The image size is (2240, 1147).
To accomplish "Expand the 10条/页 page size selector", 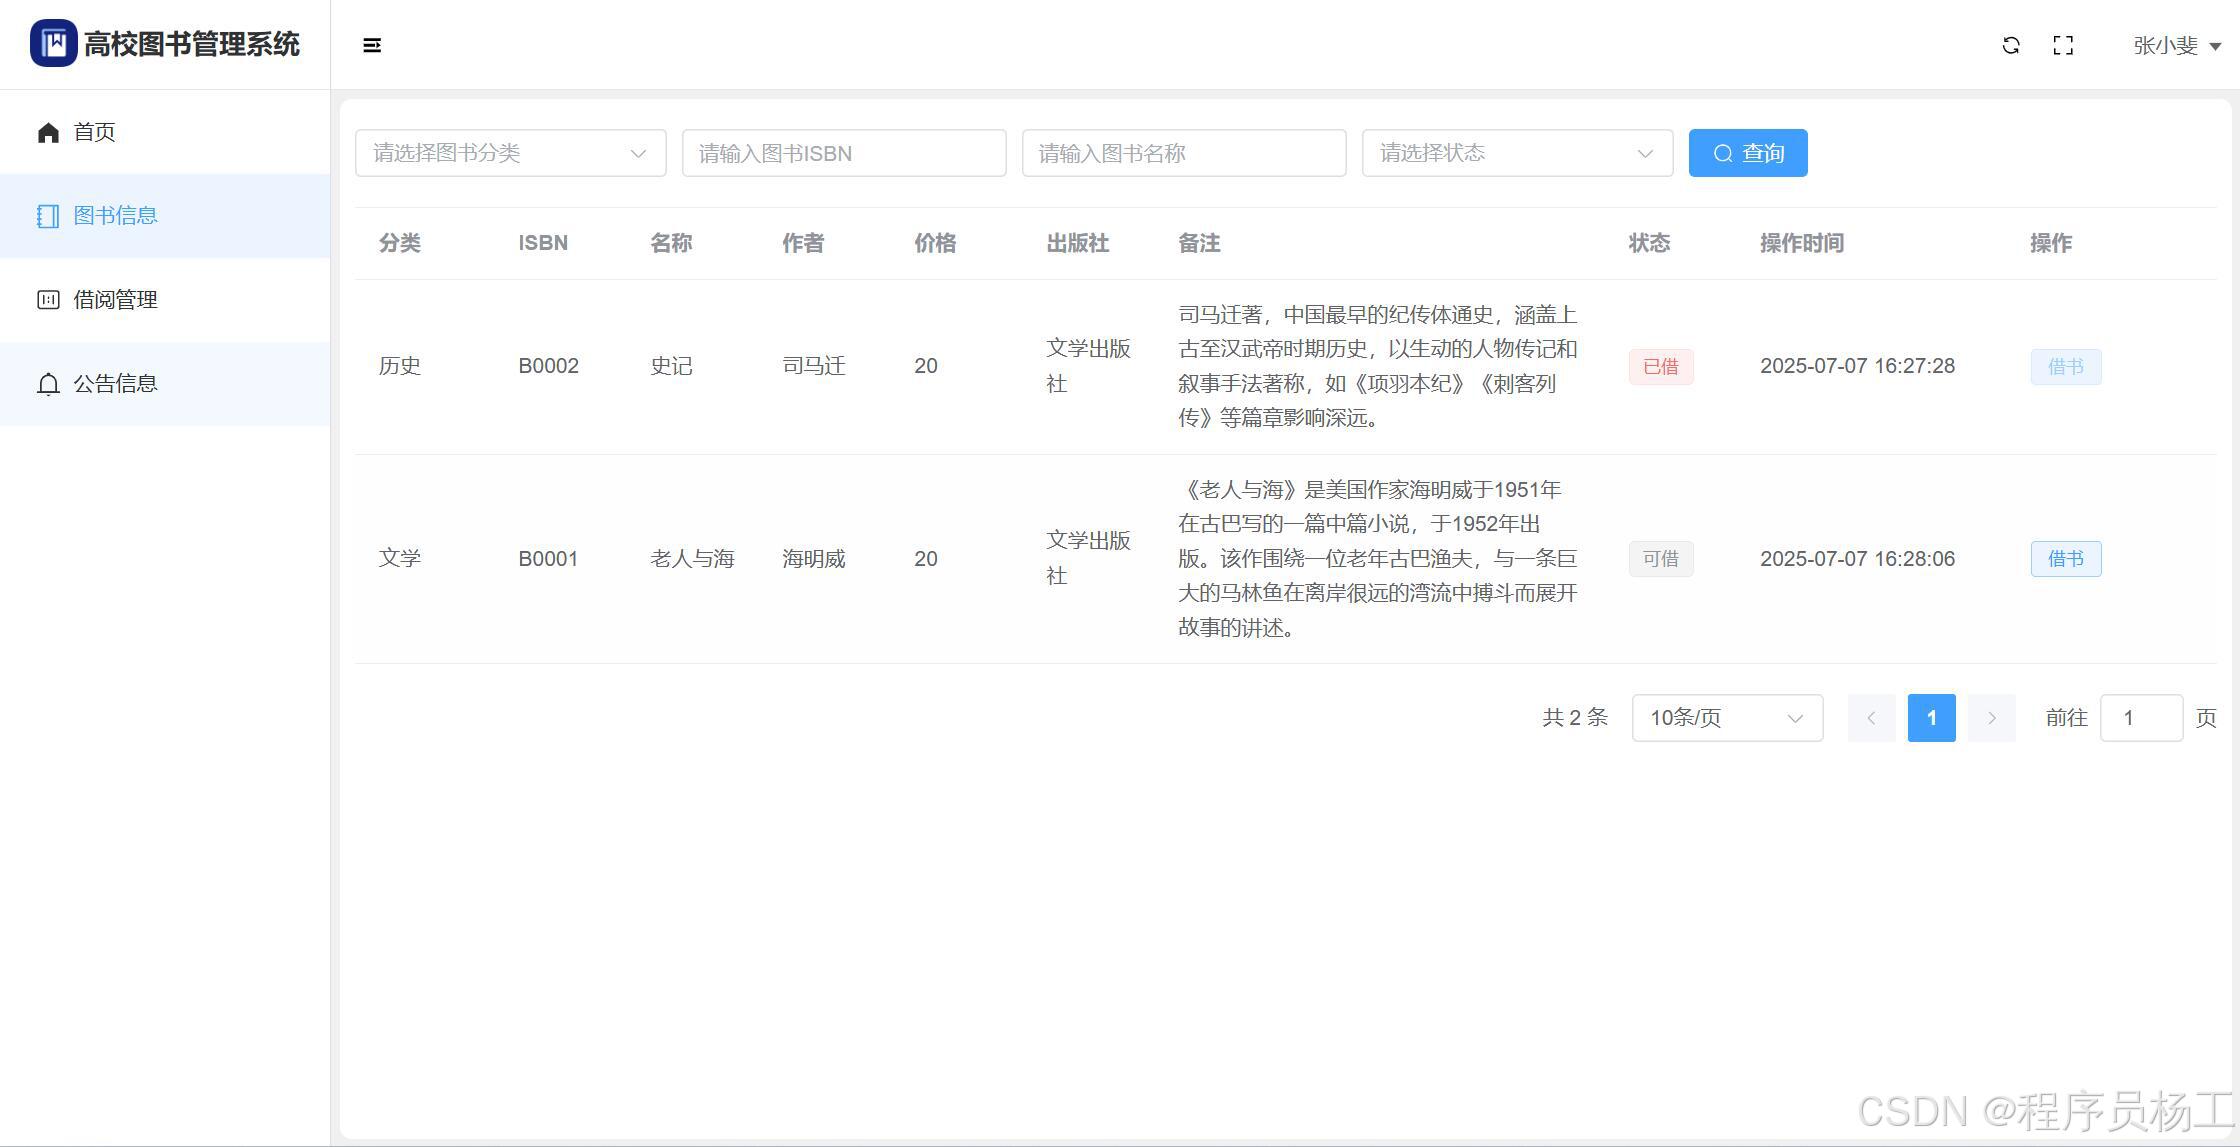I will (1726, 718).
